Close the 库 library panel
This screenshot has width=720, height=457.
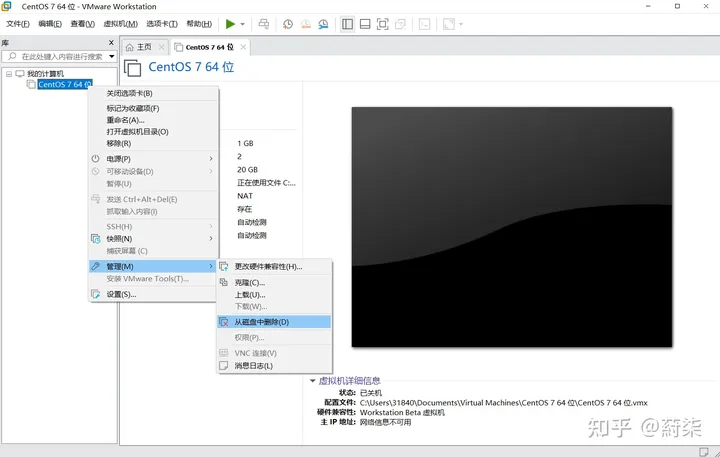(x=111, y=43)
